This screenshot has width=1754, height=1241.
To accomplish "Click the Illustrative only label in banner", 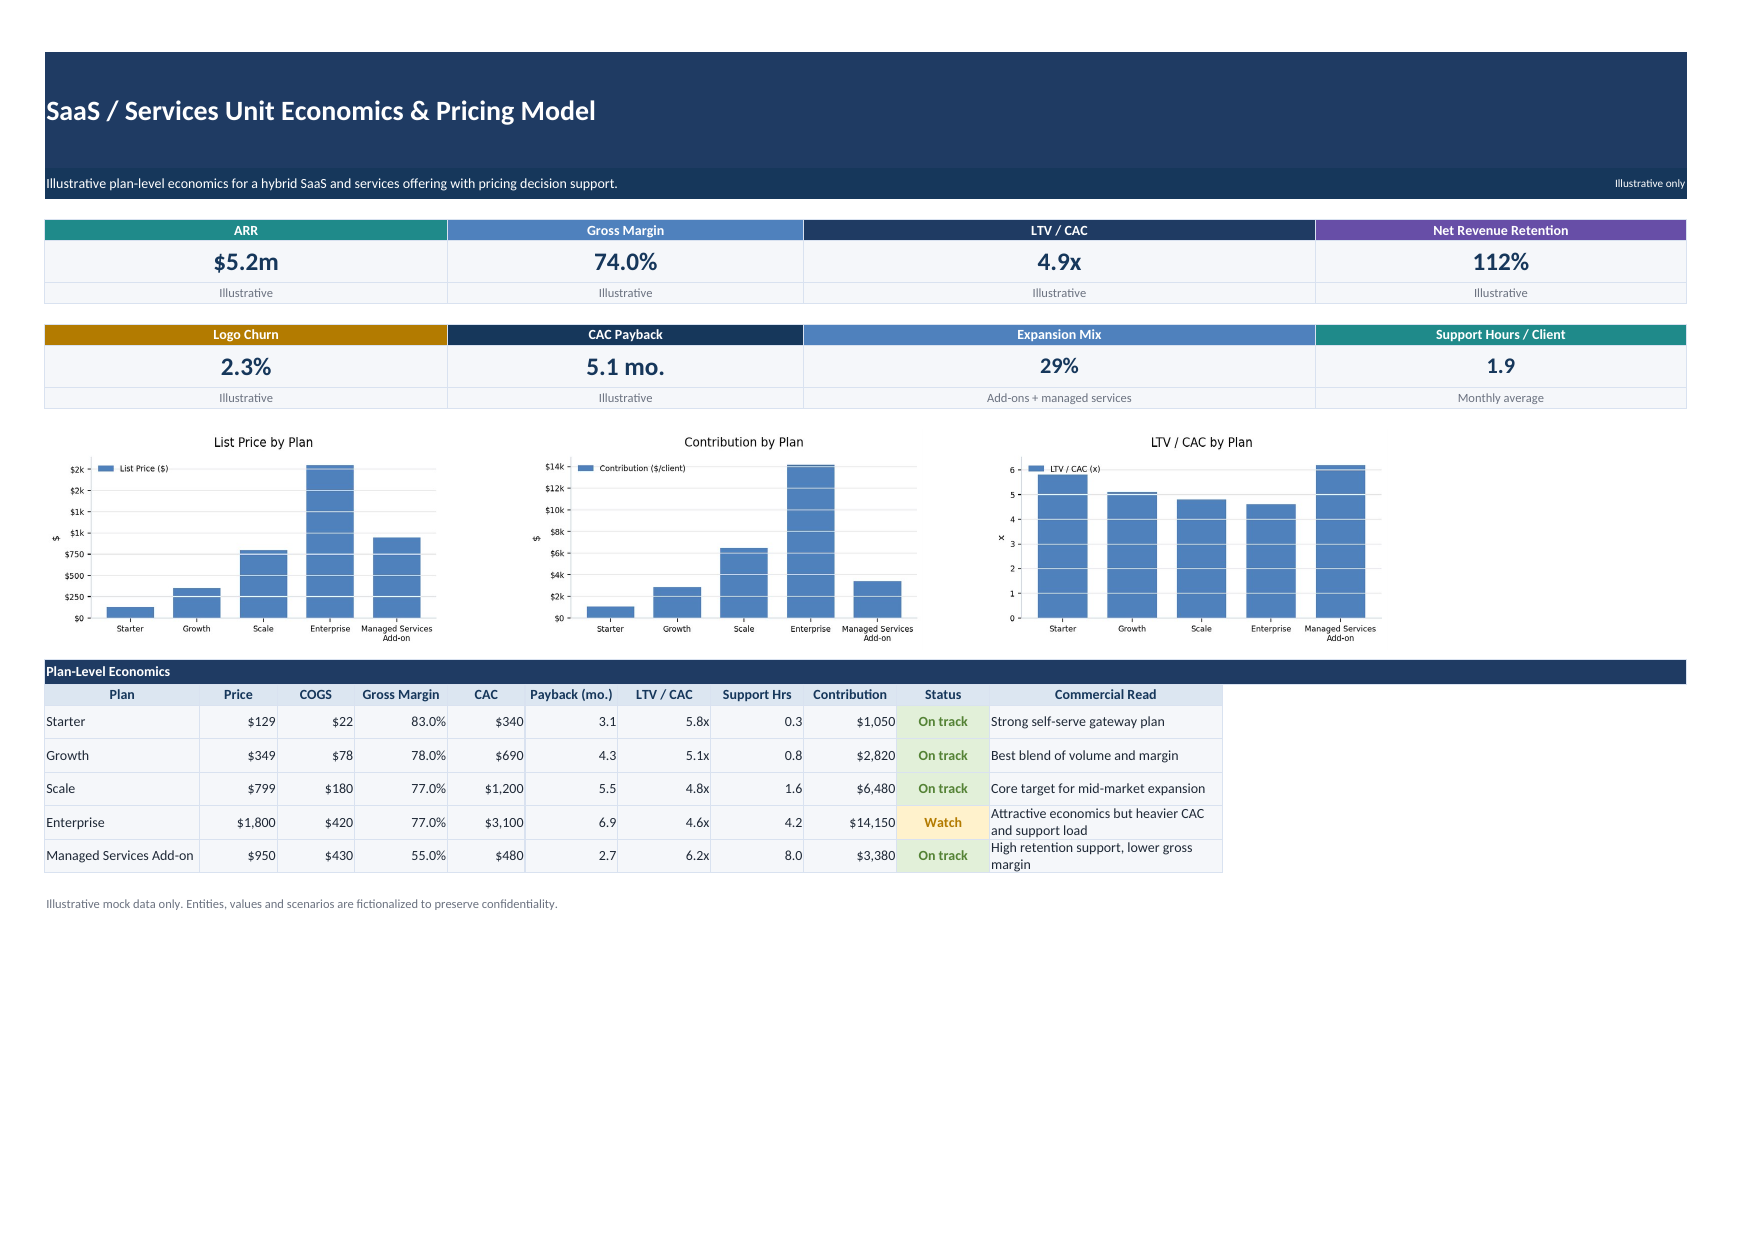I will (1649, 184).
